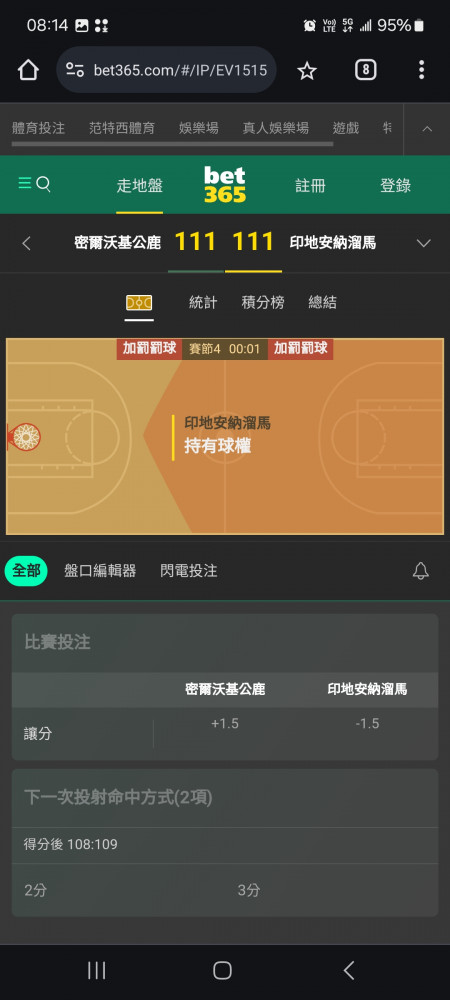Switch to 積分榜 tab
450x1000 pixels.
click(263, 302)
